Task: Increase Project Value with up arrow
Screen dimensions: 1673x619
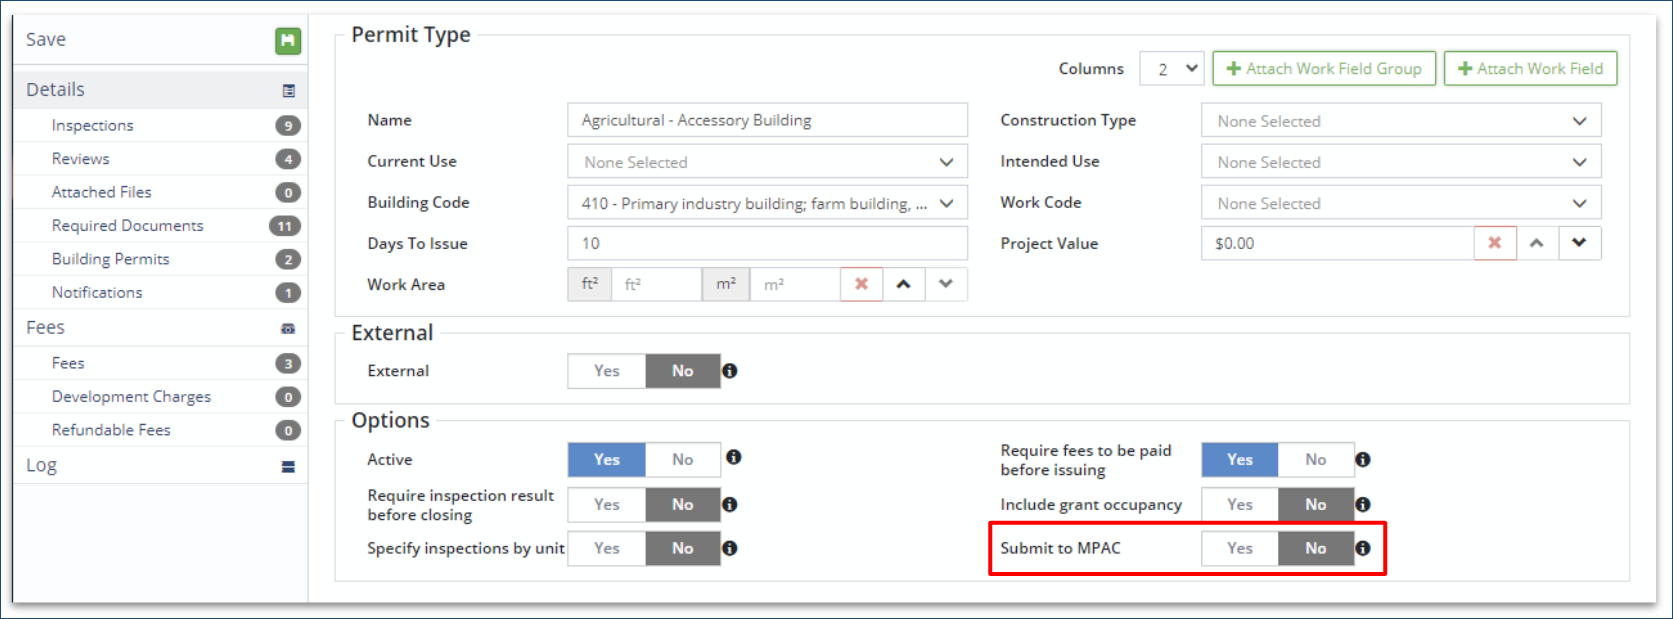Action: click(x=1537, y=243)
